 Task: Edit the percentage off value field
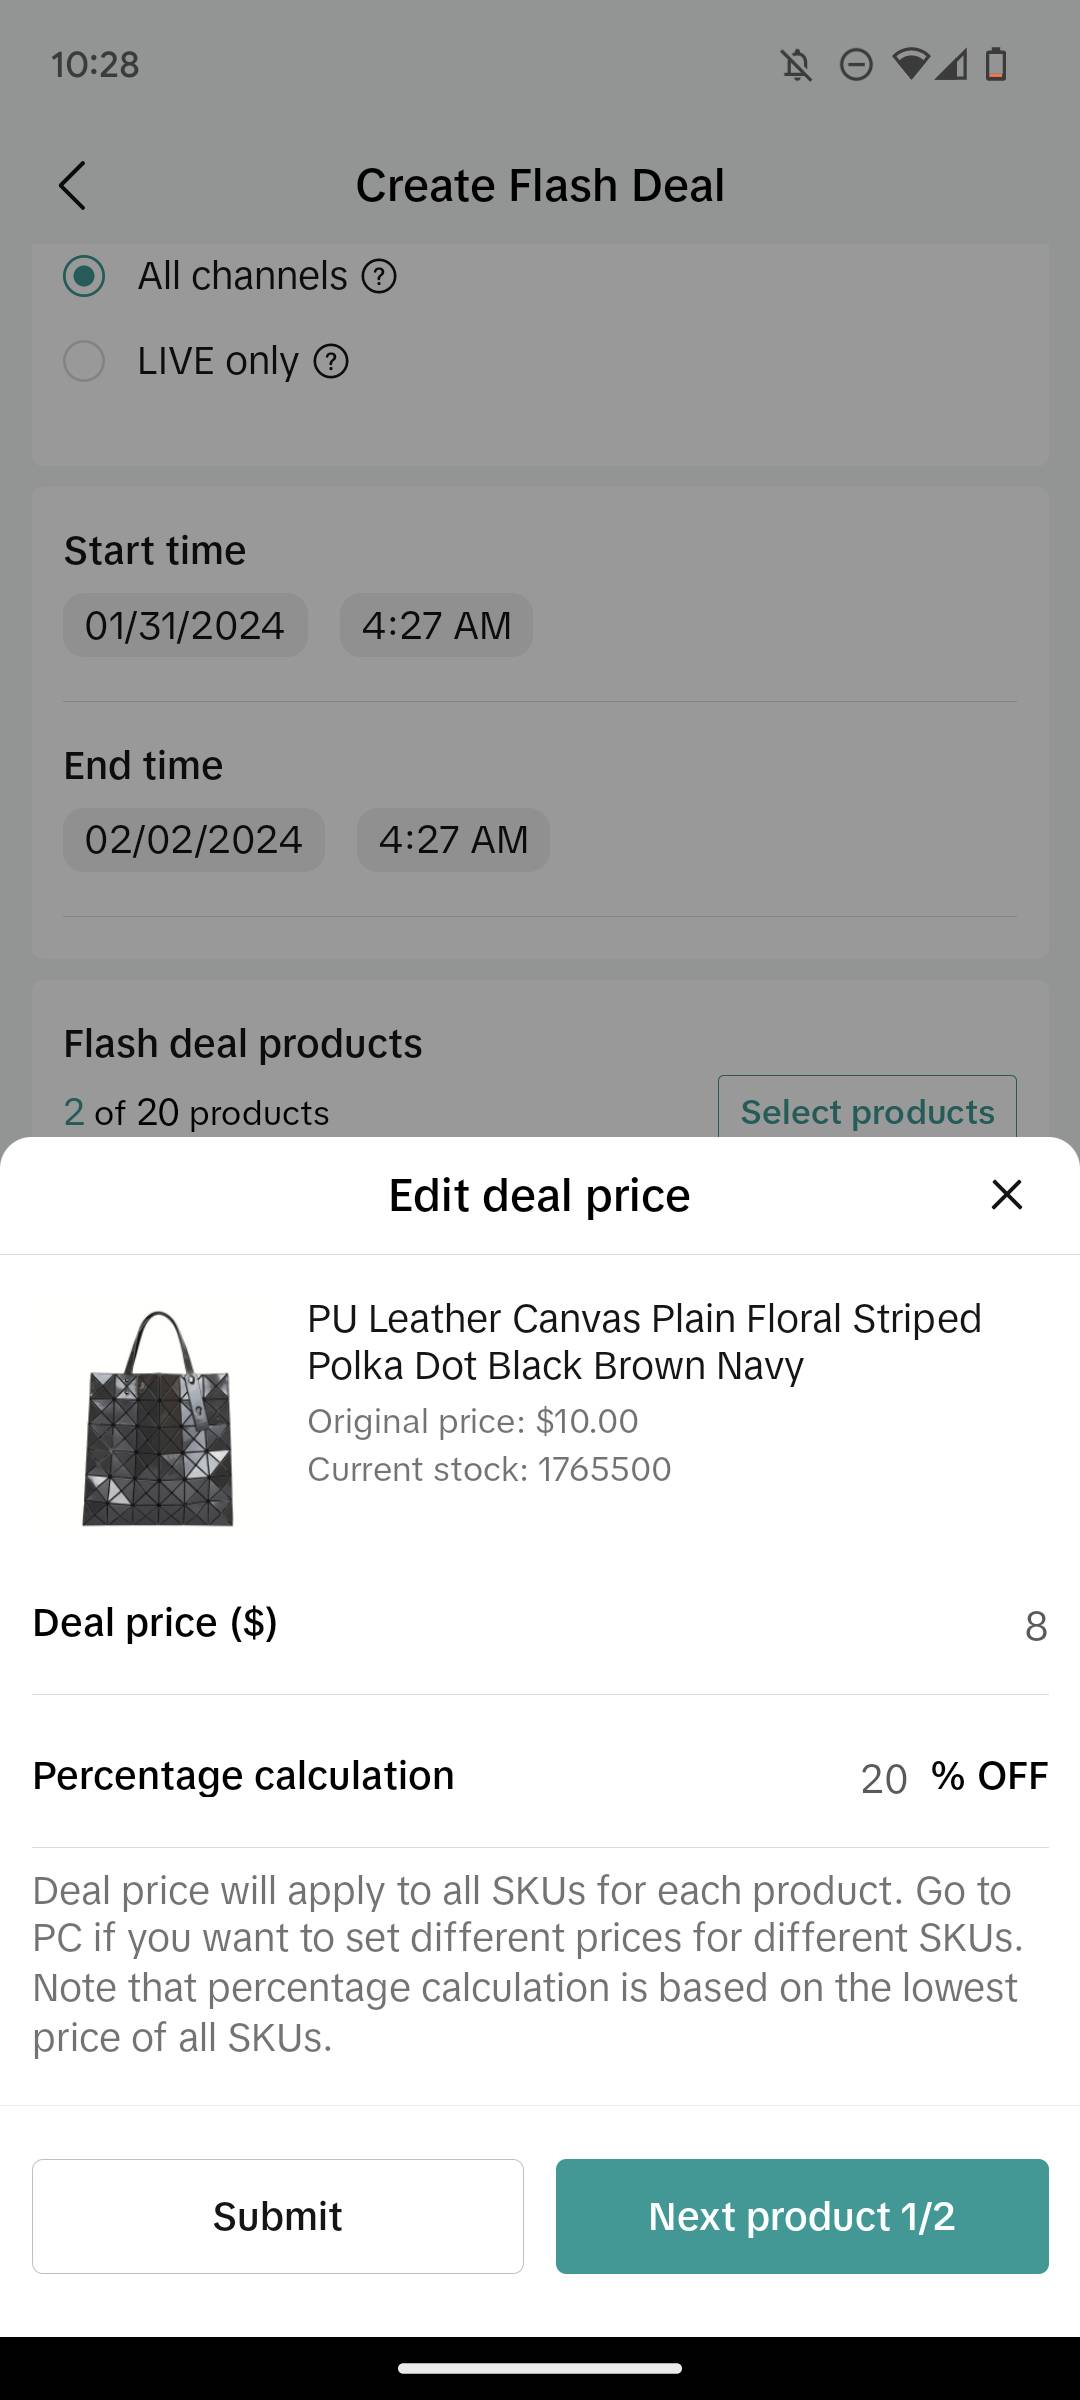click(x=884, y=1779)
